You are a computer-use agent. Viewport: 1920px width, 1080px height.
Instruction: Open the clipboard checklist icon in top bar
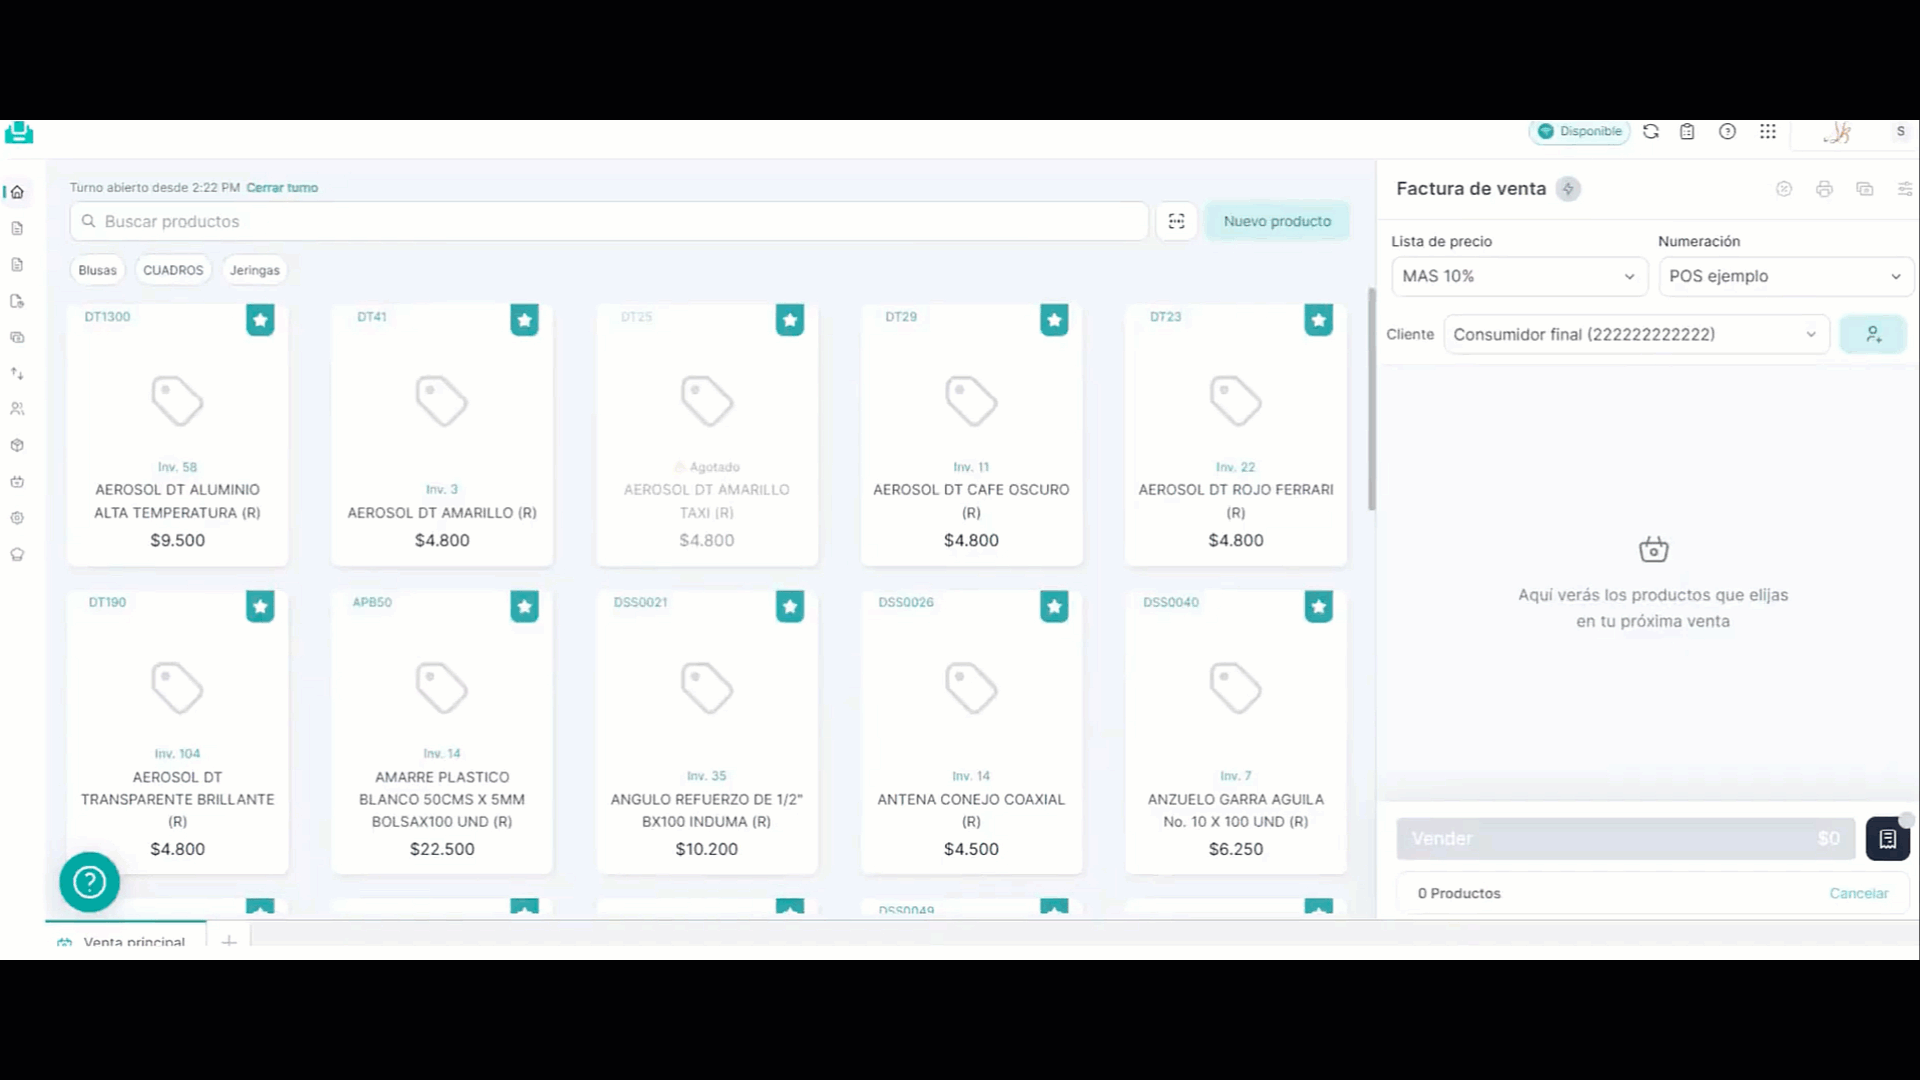[x=1687, y=131]
